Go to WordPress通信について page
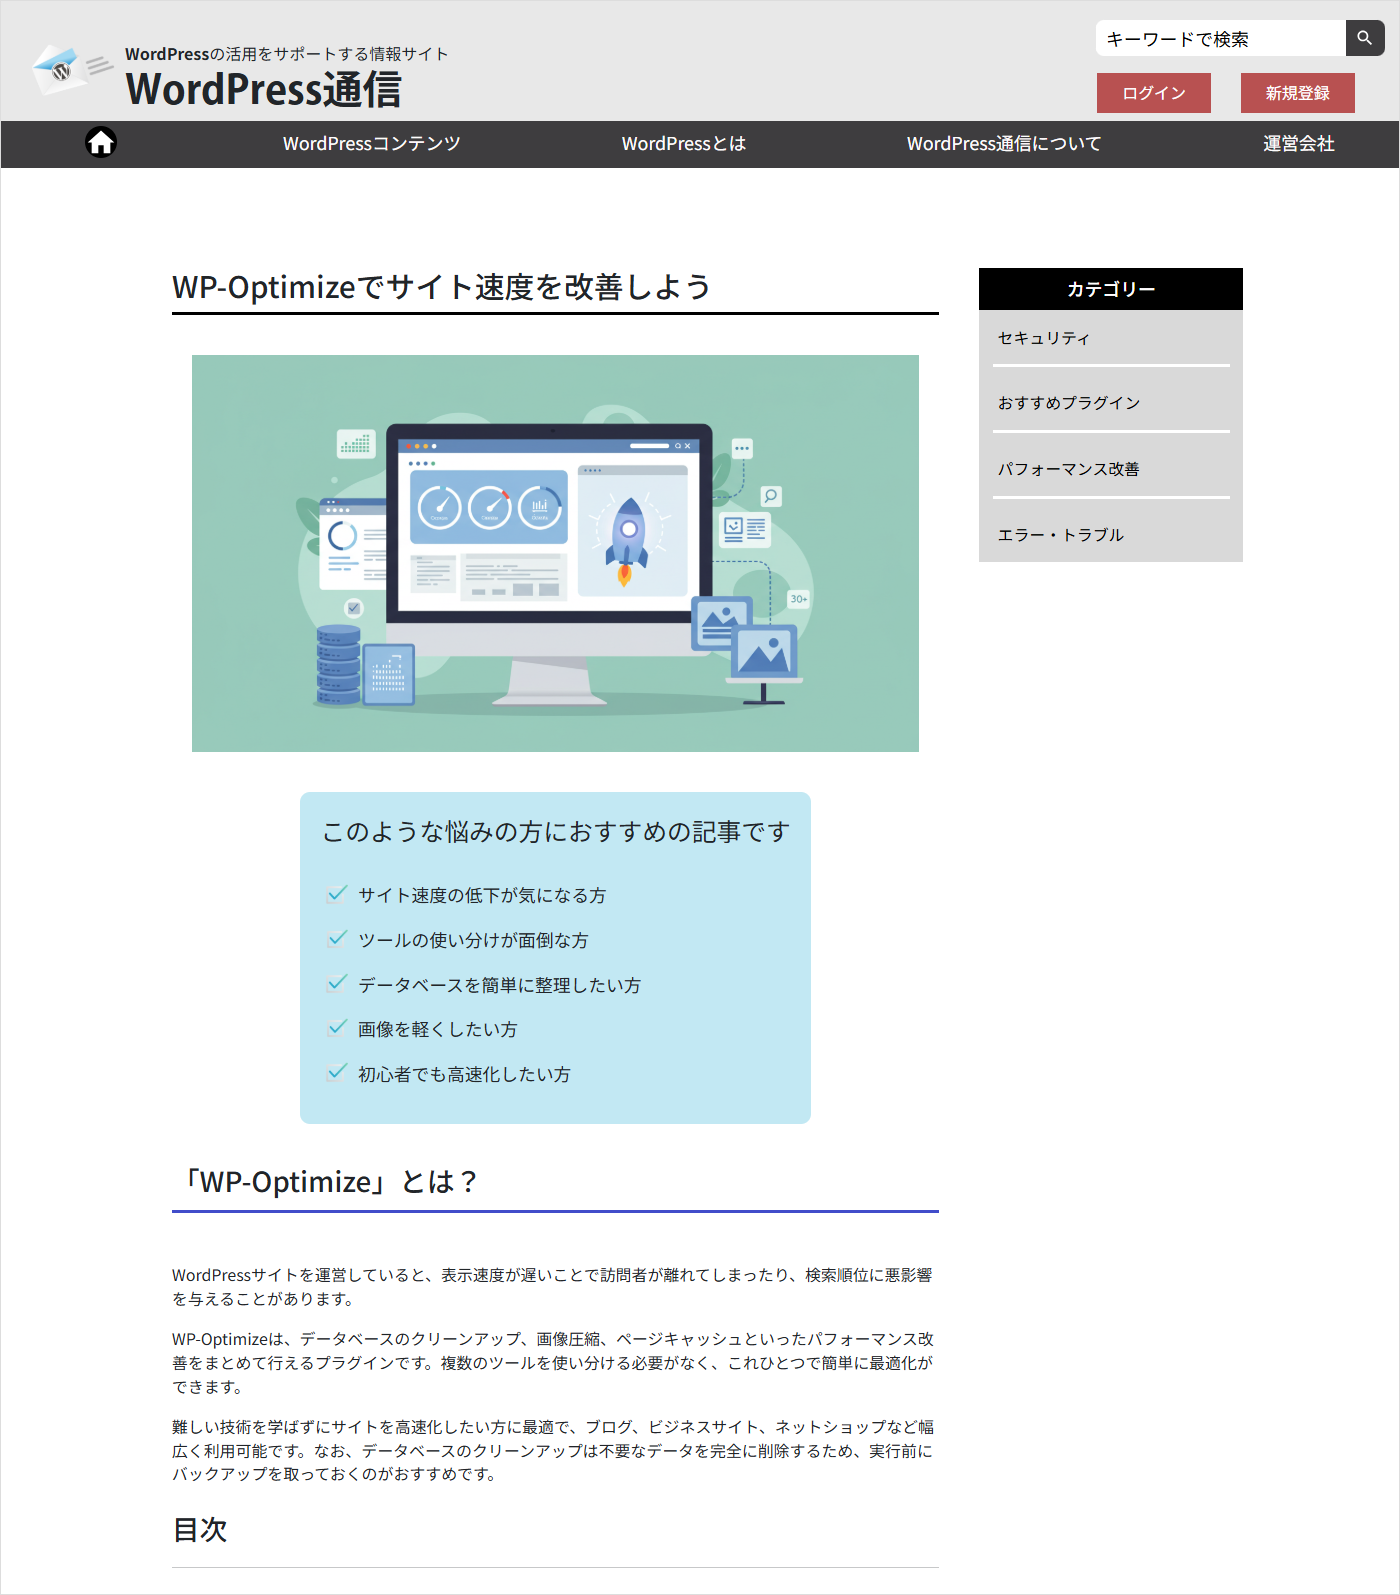This screenshot has height=1595, width=1400. pos(1003,144)
